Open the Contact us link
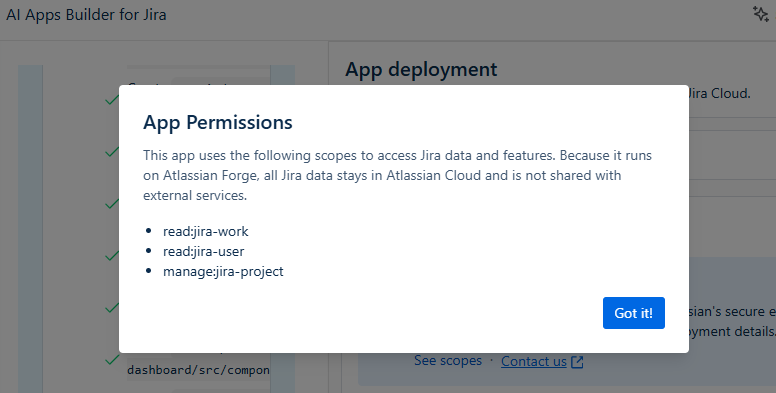776x393 pixels. click(534, 361)
